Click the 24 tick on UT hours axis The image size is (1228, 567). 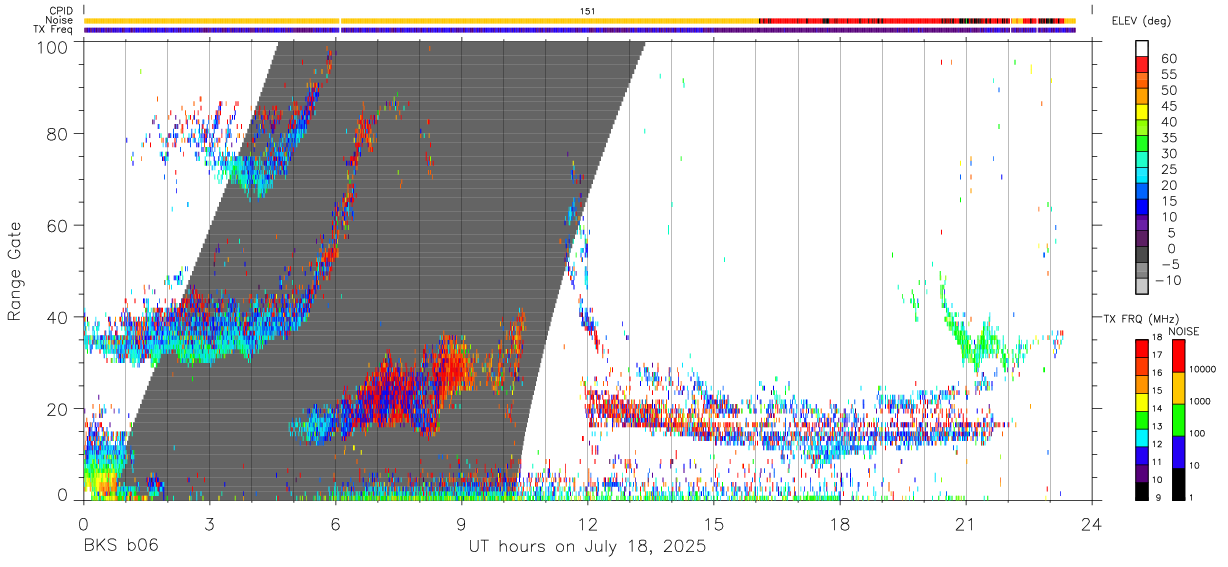click(1091, 523)
